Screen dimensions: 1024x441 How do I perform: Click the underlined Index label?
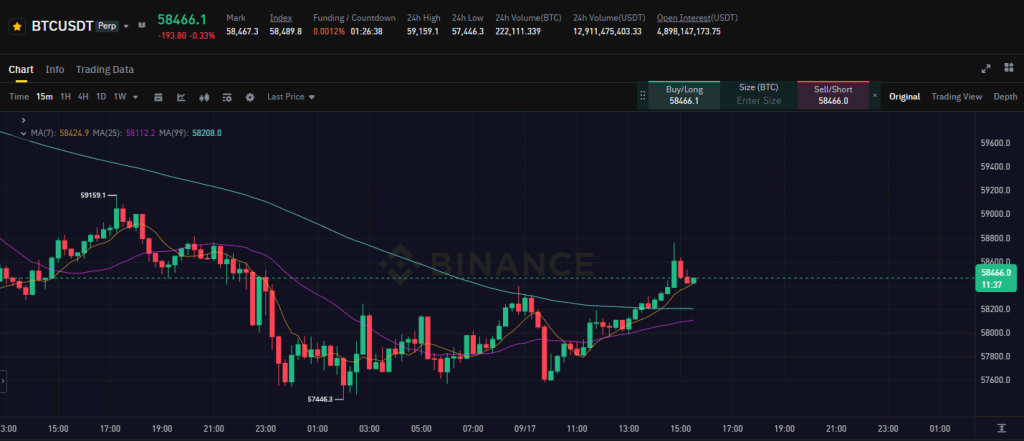coord(281,18)
